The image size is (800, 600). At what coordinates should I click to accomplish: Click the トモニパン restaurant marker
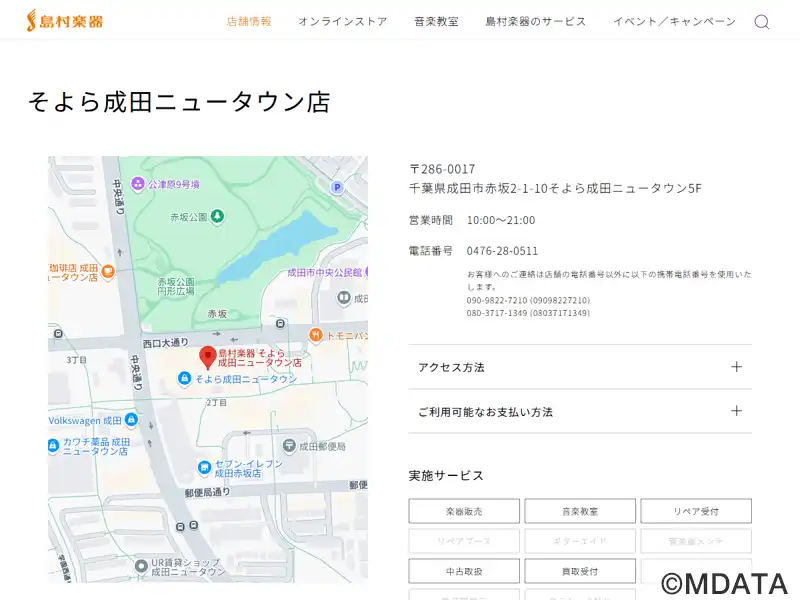(x=316, y=335)
